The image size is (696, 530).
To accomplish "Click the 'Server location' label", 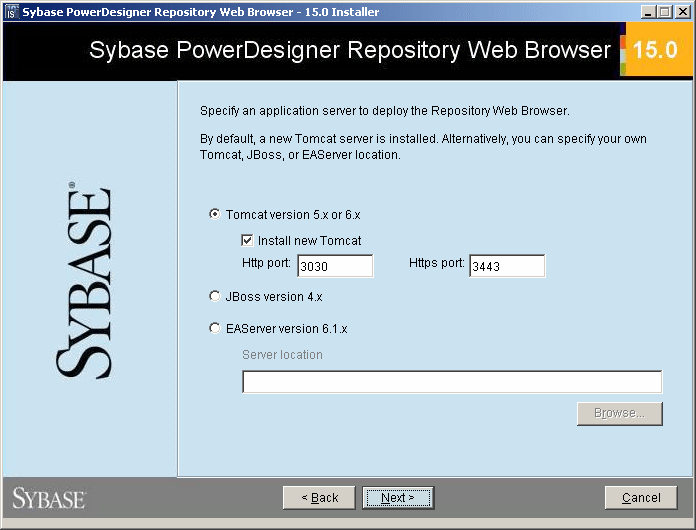I will (282, 355).
